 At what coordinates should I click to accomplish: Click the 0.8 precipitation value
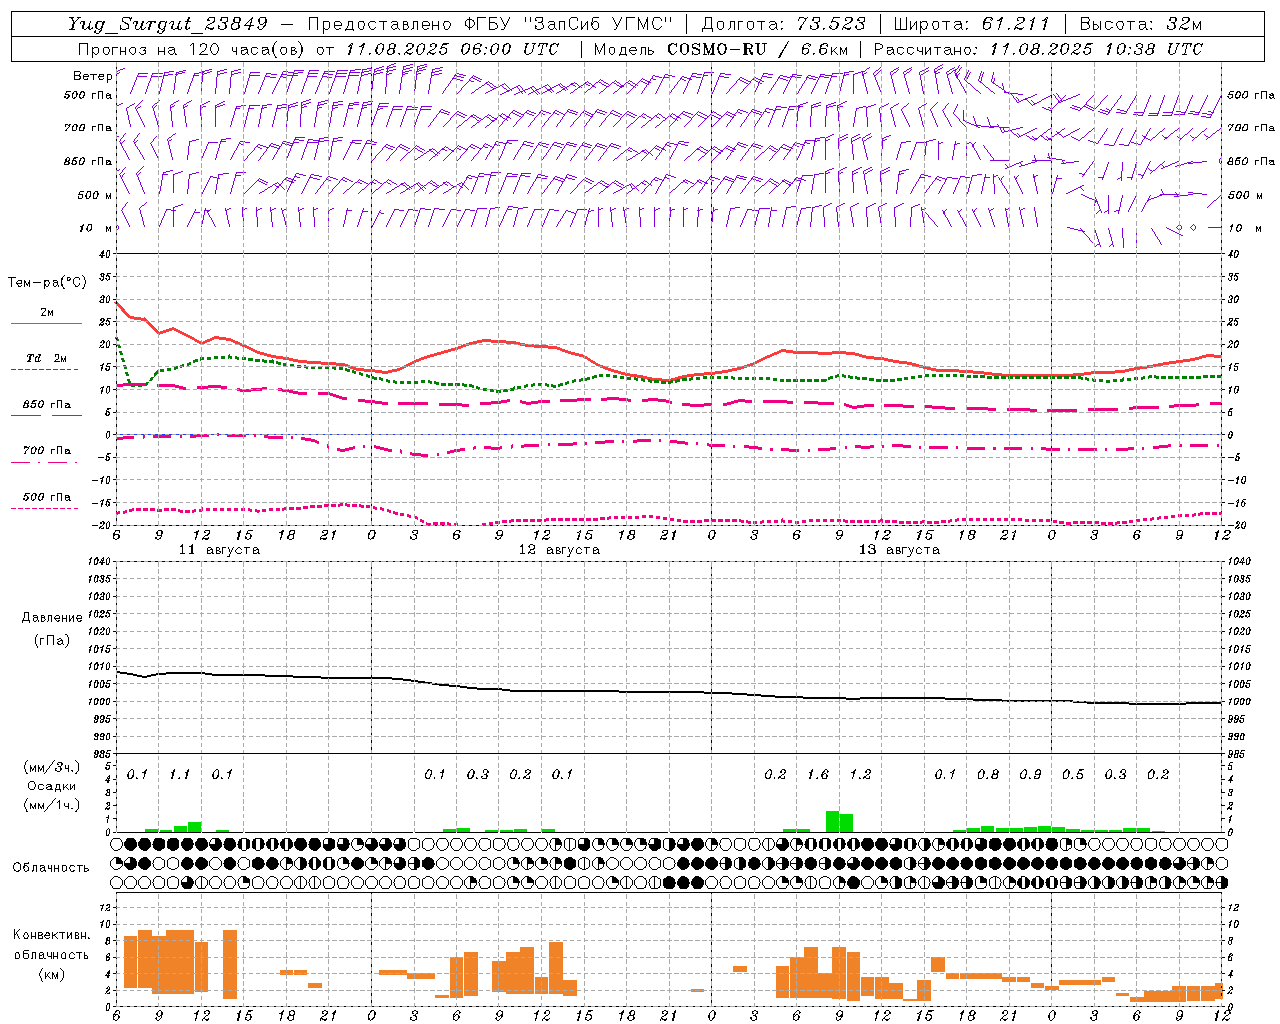988,775
